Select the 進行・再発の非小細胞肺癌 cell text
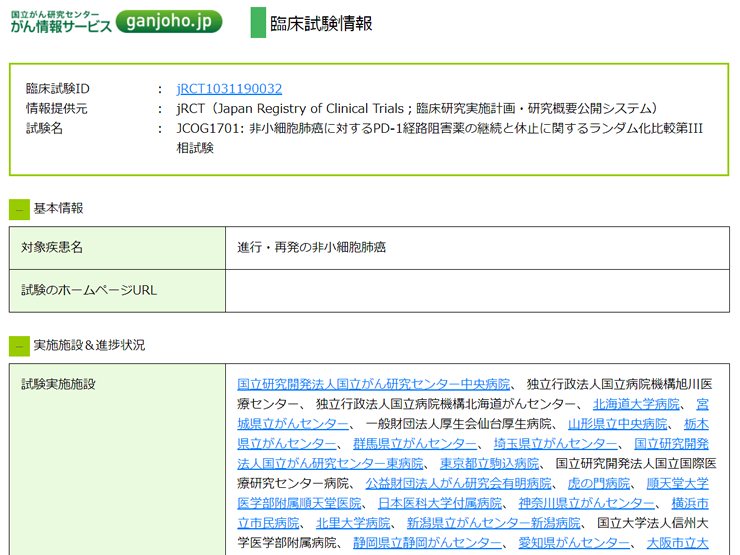The image size is (740, 555). click(x=311, y=247)
